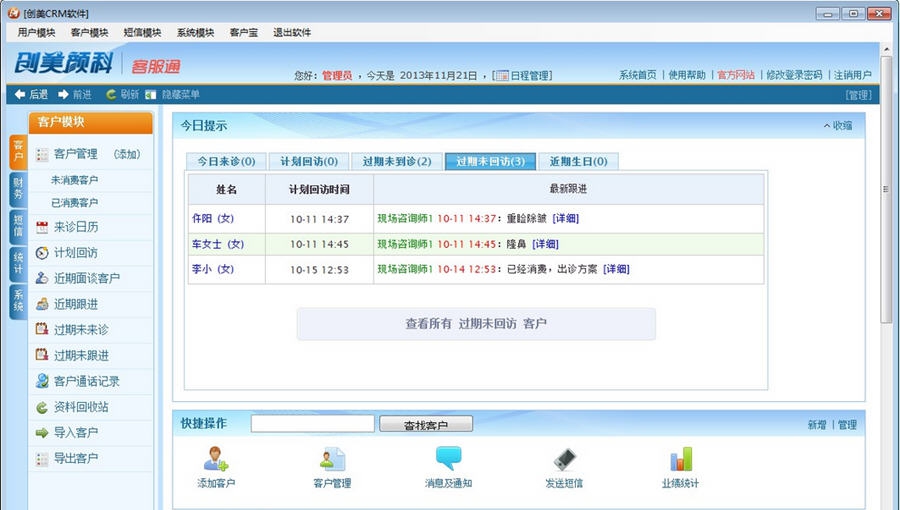Click customer name 李小 (女)
Image resolution: width=900 pixels, height=510 pixels.
click(213, 269)
